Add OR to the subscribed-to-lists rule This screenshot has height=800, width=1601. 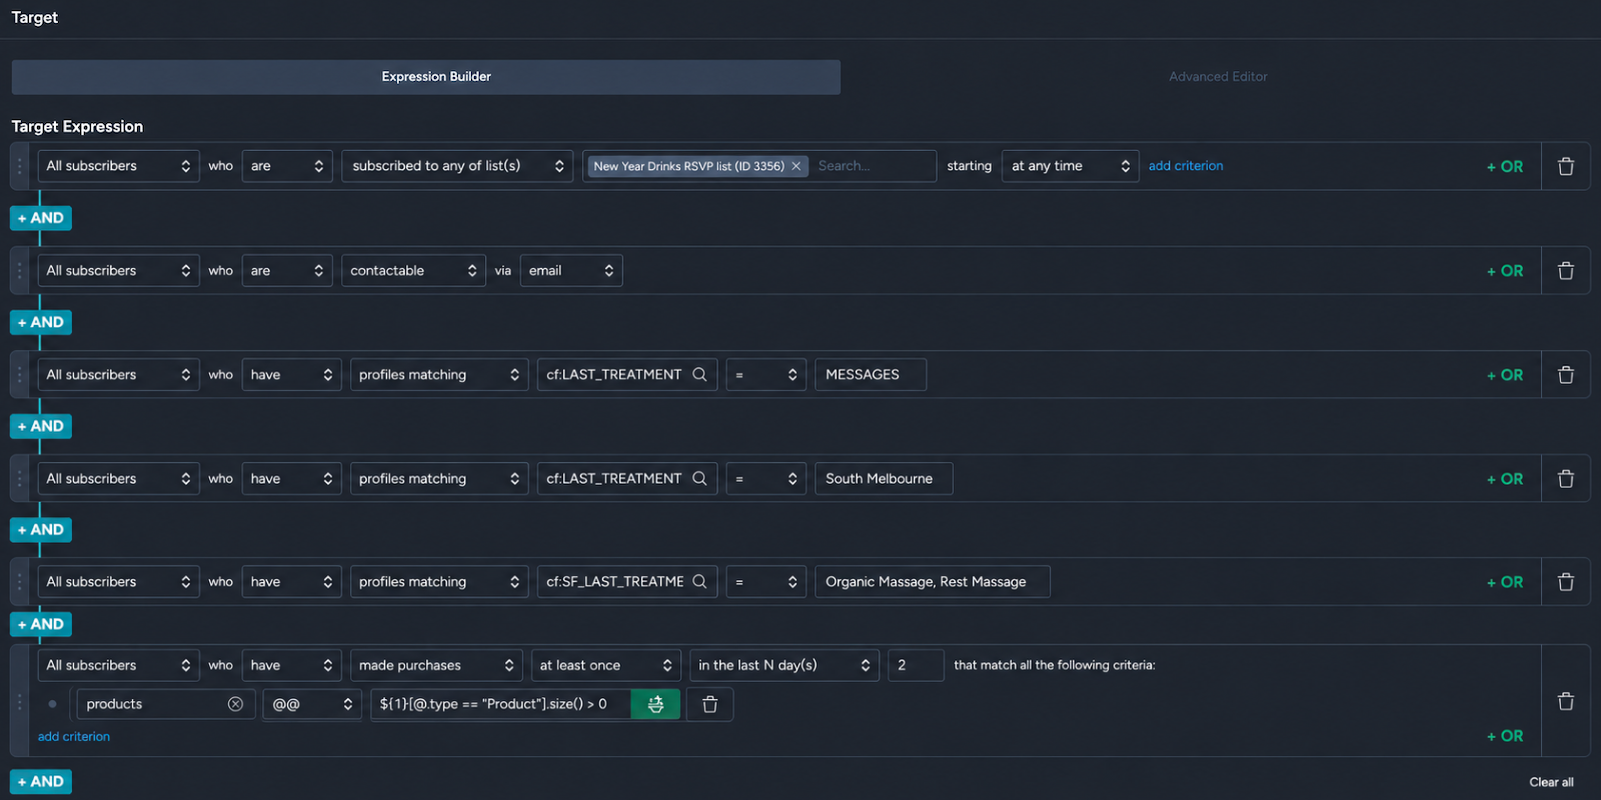coord(1505,167)
